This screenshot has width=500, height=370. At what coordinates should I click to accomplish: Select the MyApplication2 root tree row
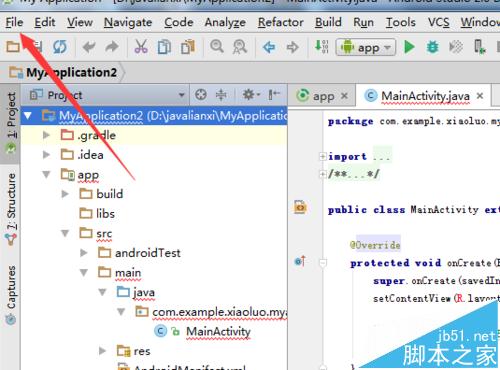[x=154, y=116]
